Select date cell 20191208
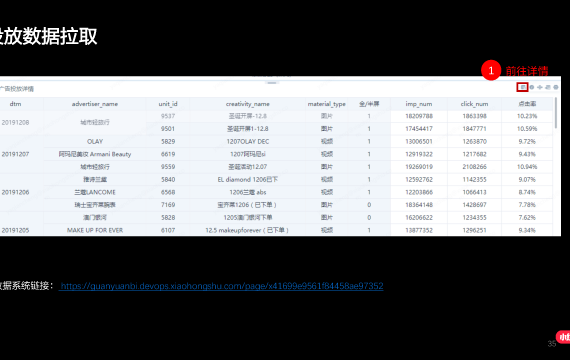The image size is (570, 360). 15,123
